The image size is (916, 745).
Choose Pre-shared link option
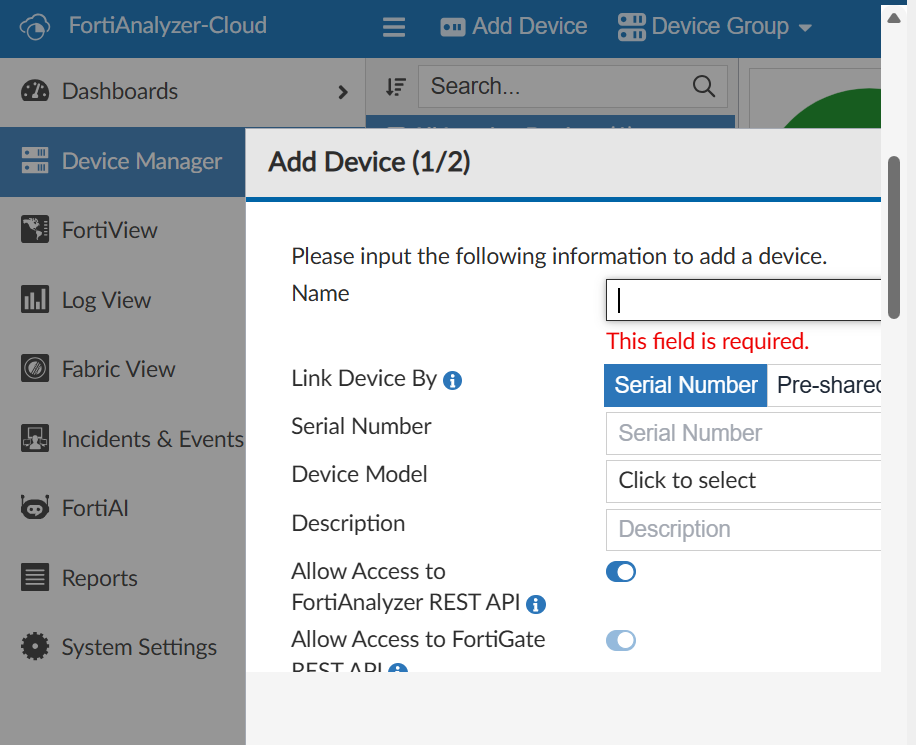pyautogui.click(x=824, y=385)
